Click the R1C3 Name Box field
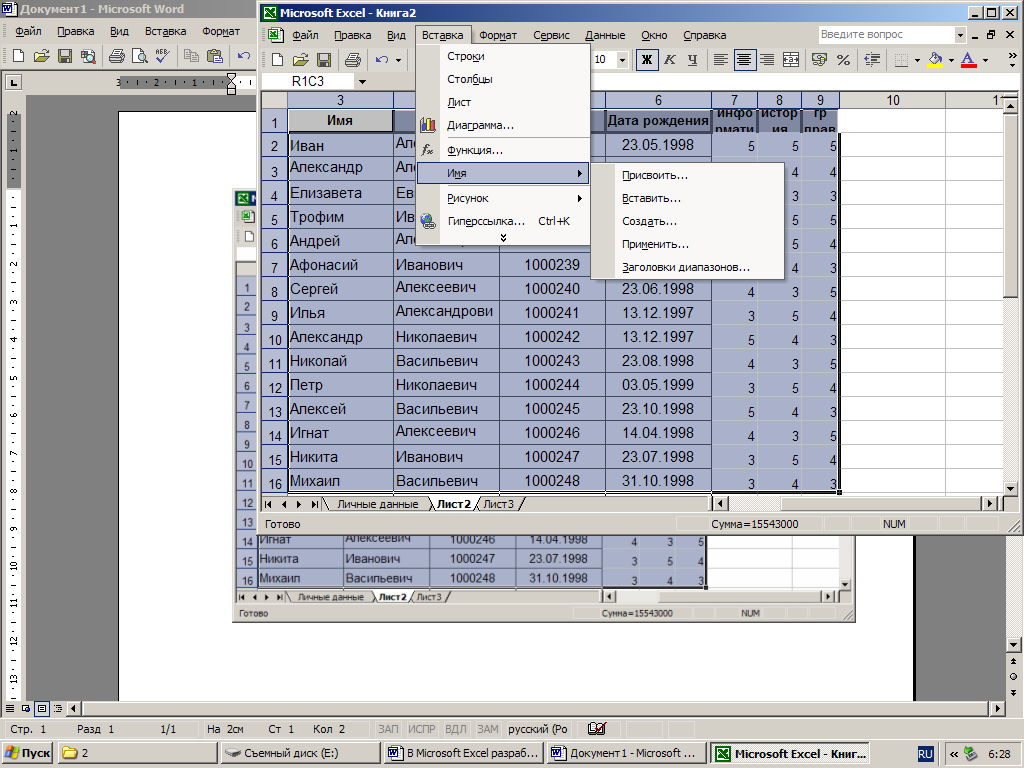 (x=308, y=82)
